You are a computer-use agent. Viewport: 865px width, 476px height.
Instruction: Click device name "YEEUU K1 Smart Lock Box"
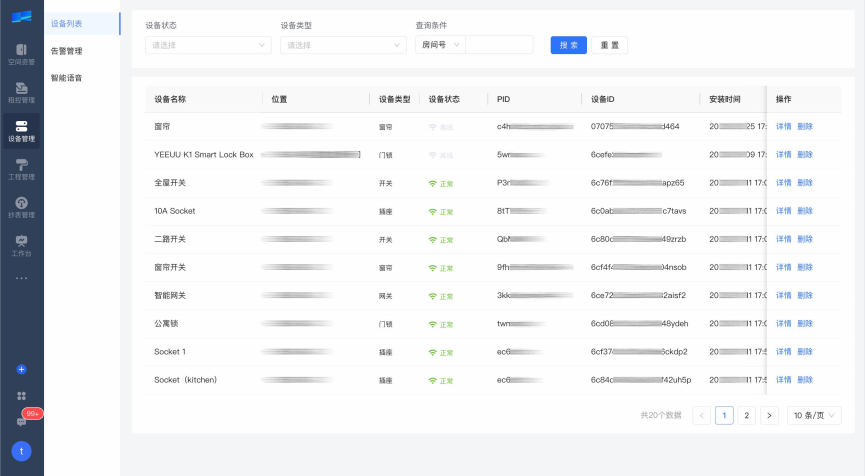point(204,154)
